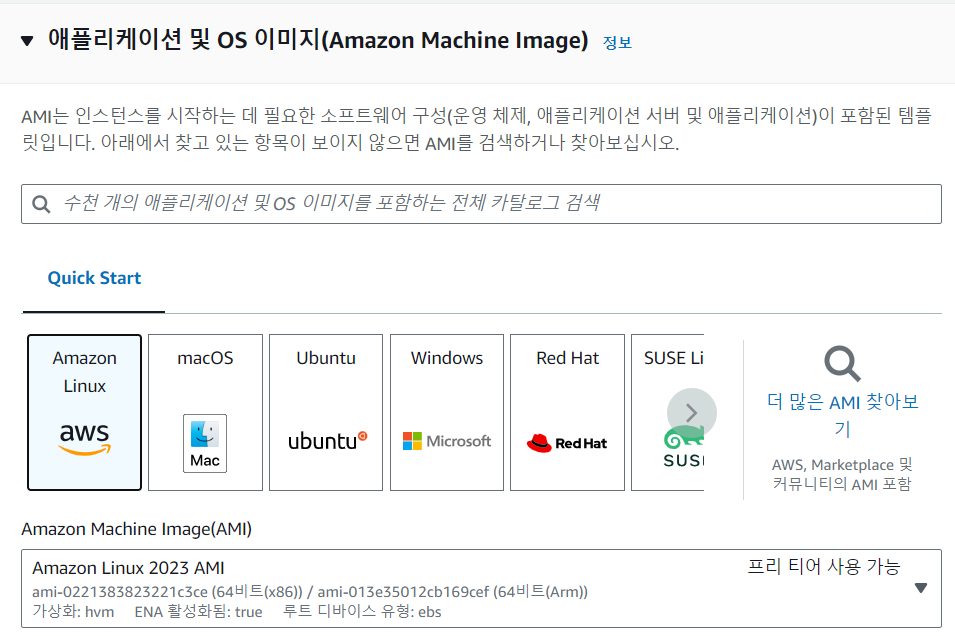
Task: Click the 가상화: hvm text
Action: (x=73, y=612)
